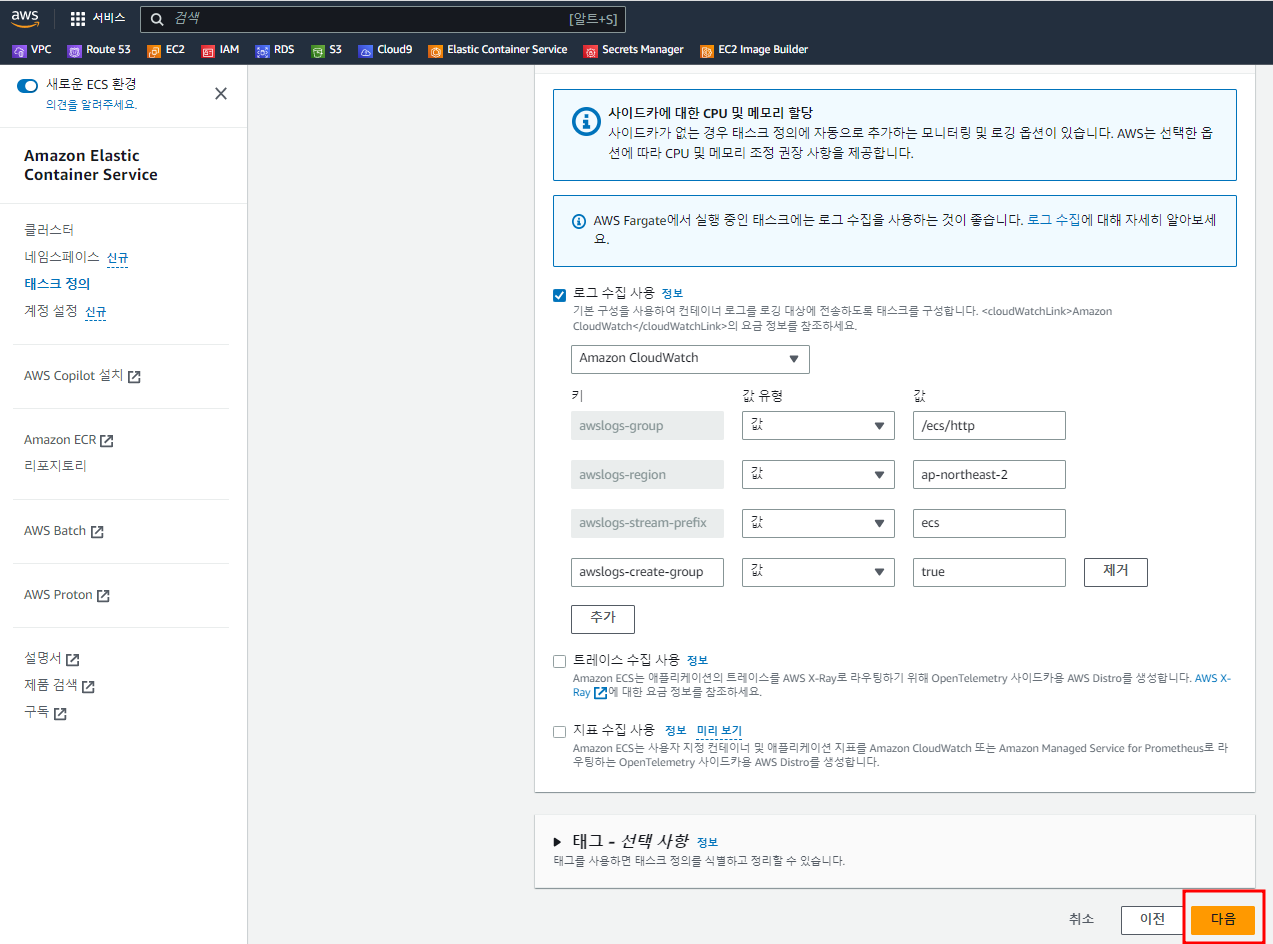
Task: Click the awslogs-region value field ap-northeast-2
Action: [x=989, y=475]
